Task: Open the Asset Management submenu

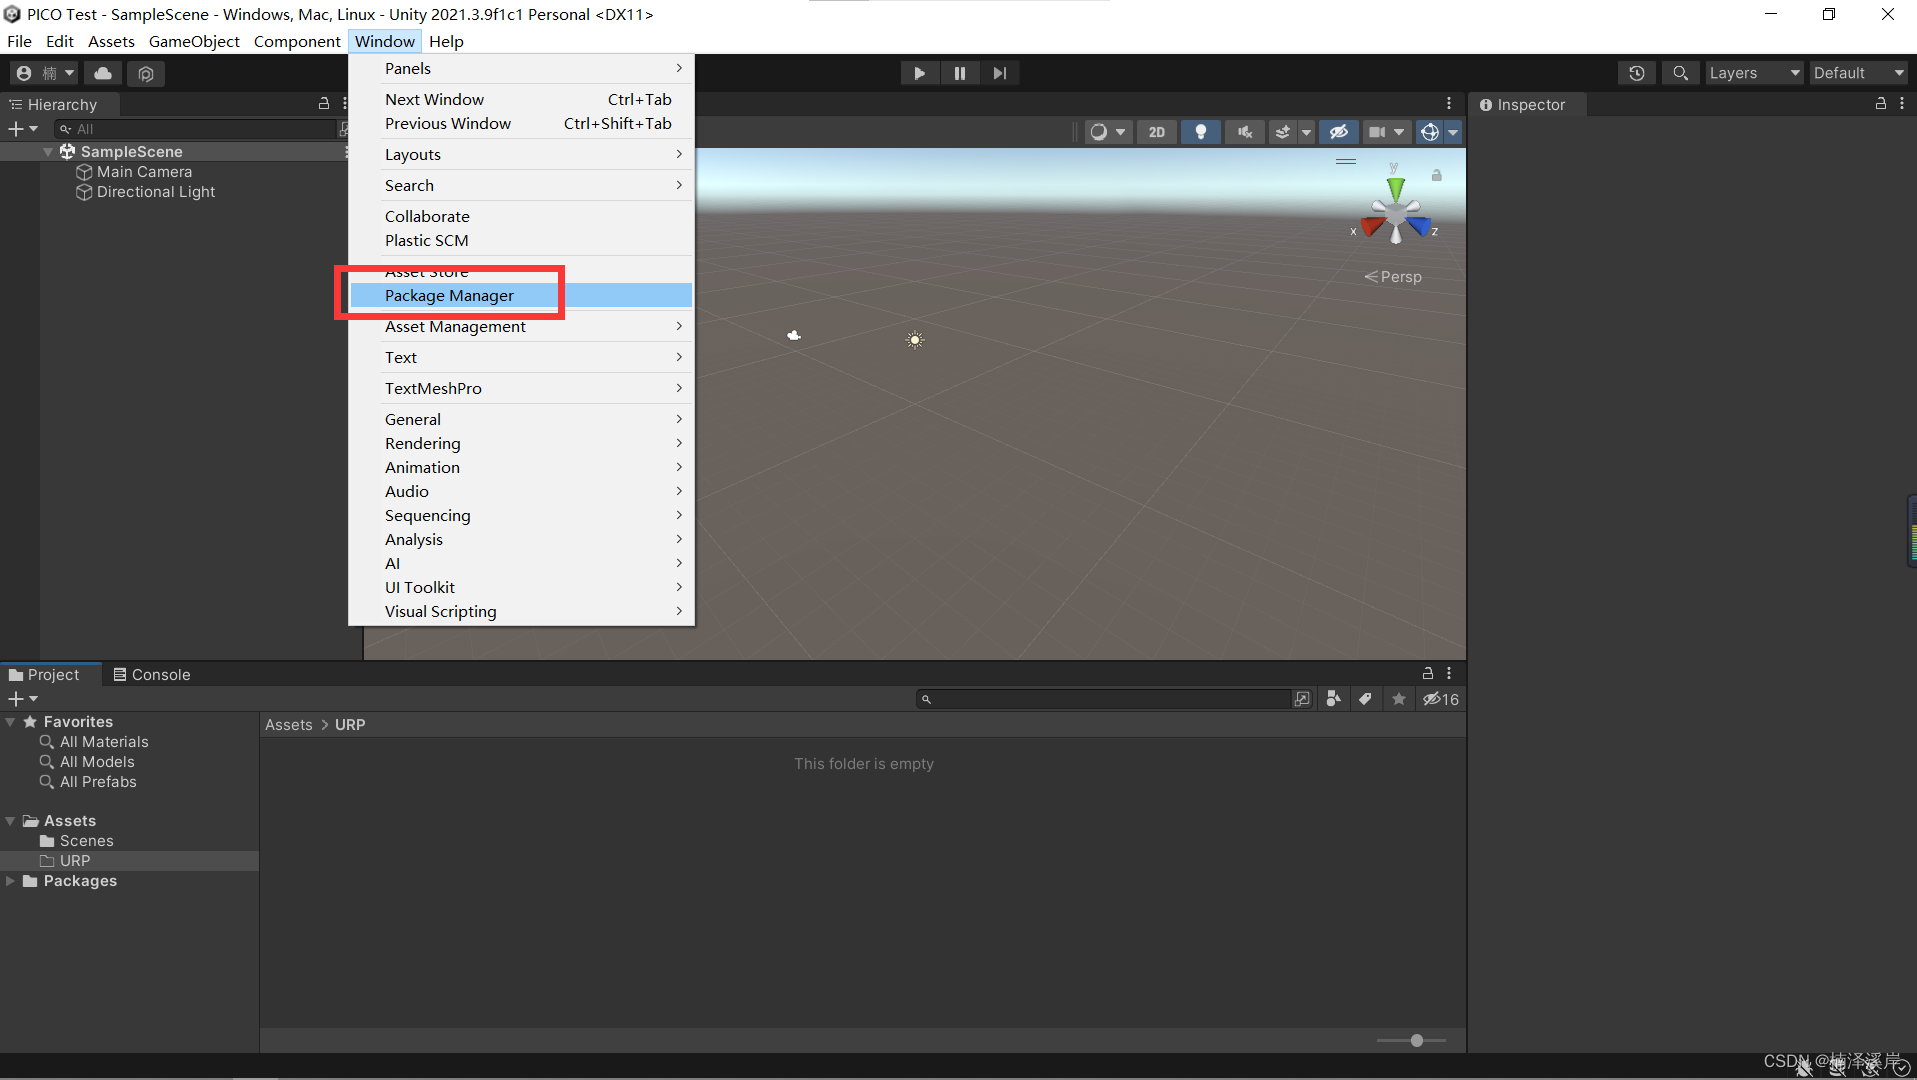Action: tap(521, 326)
